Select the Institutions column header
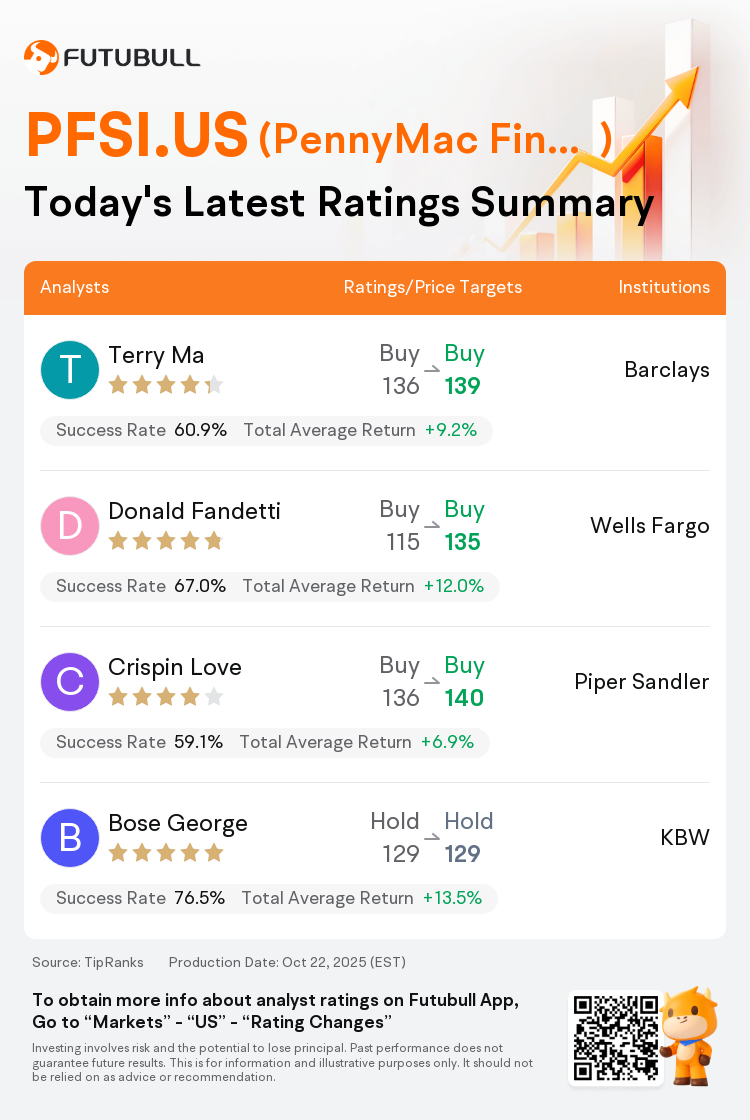The image size is (750, 1120). 664,287
